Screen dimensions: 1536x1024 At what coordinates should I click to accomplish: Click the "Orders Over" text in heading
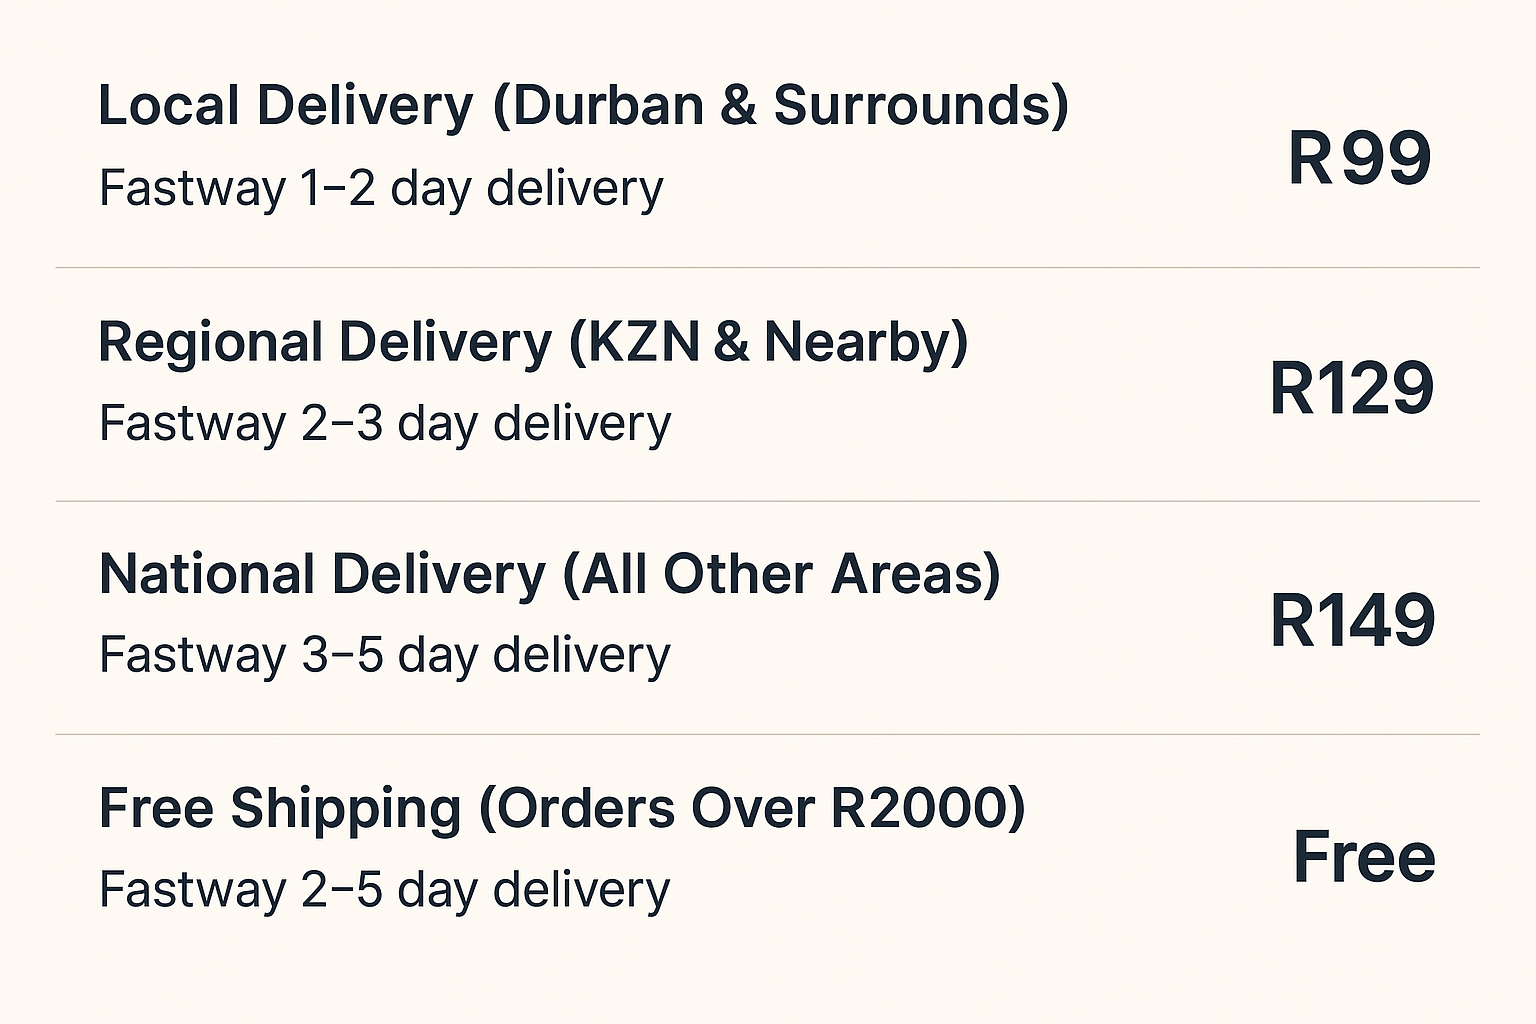tap(656, 808)
